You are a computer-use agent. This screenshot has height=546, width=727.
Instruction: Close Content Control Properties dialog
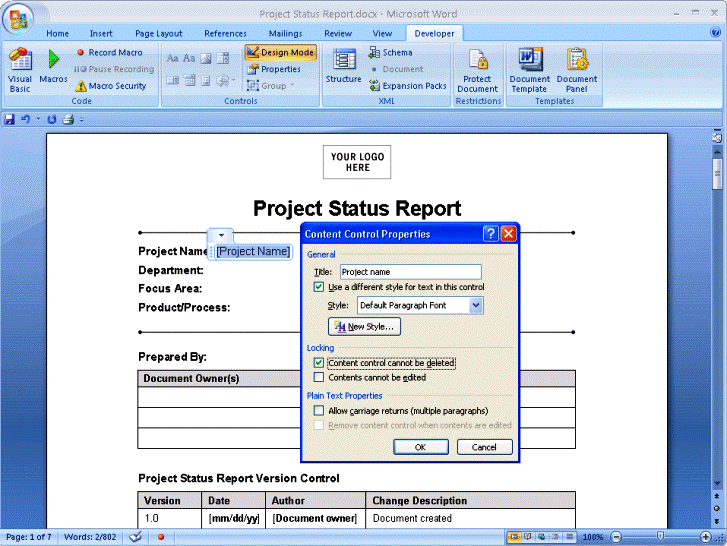pos(509,234)
